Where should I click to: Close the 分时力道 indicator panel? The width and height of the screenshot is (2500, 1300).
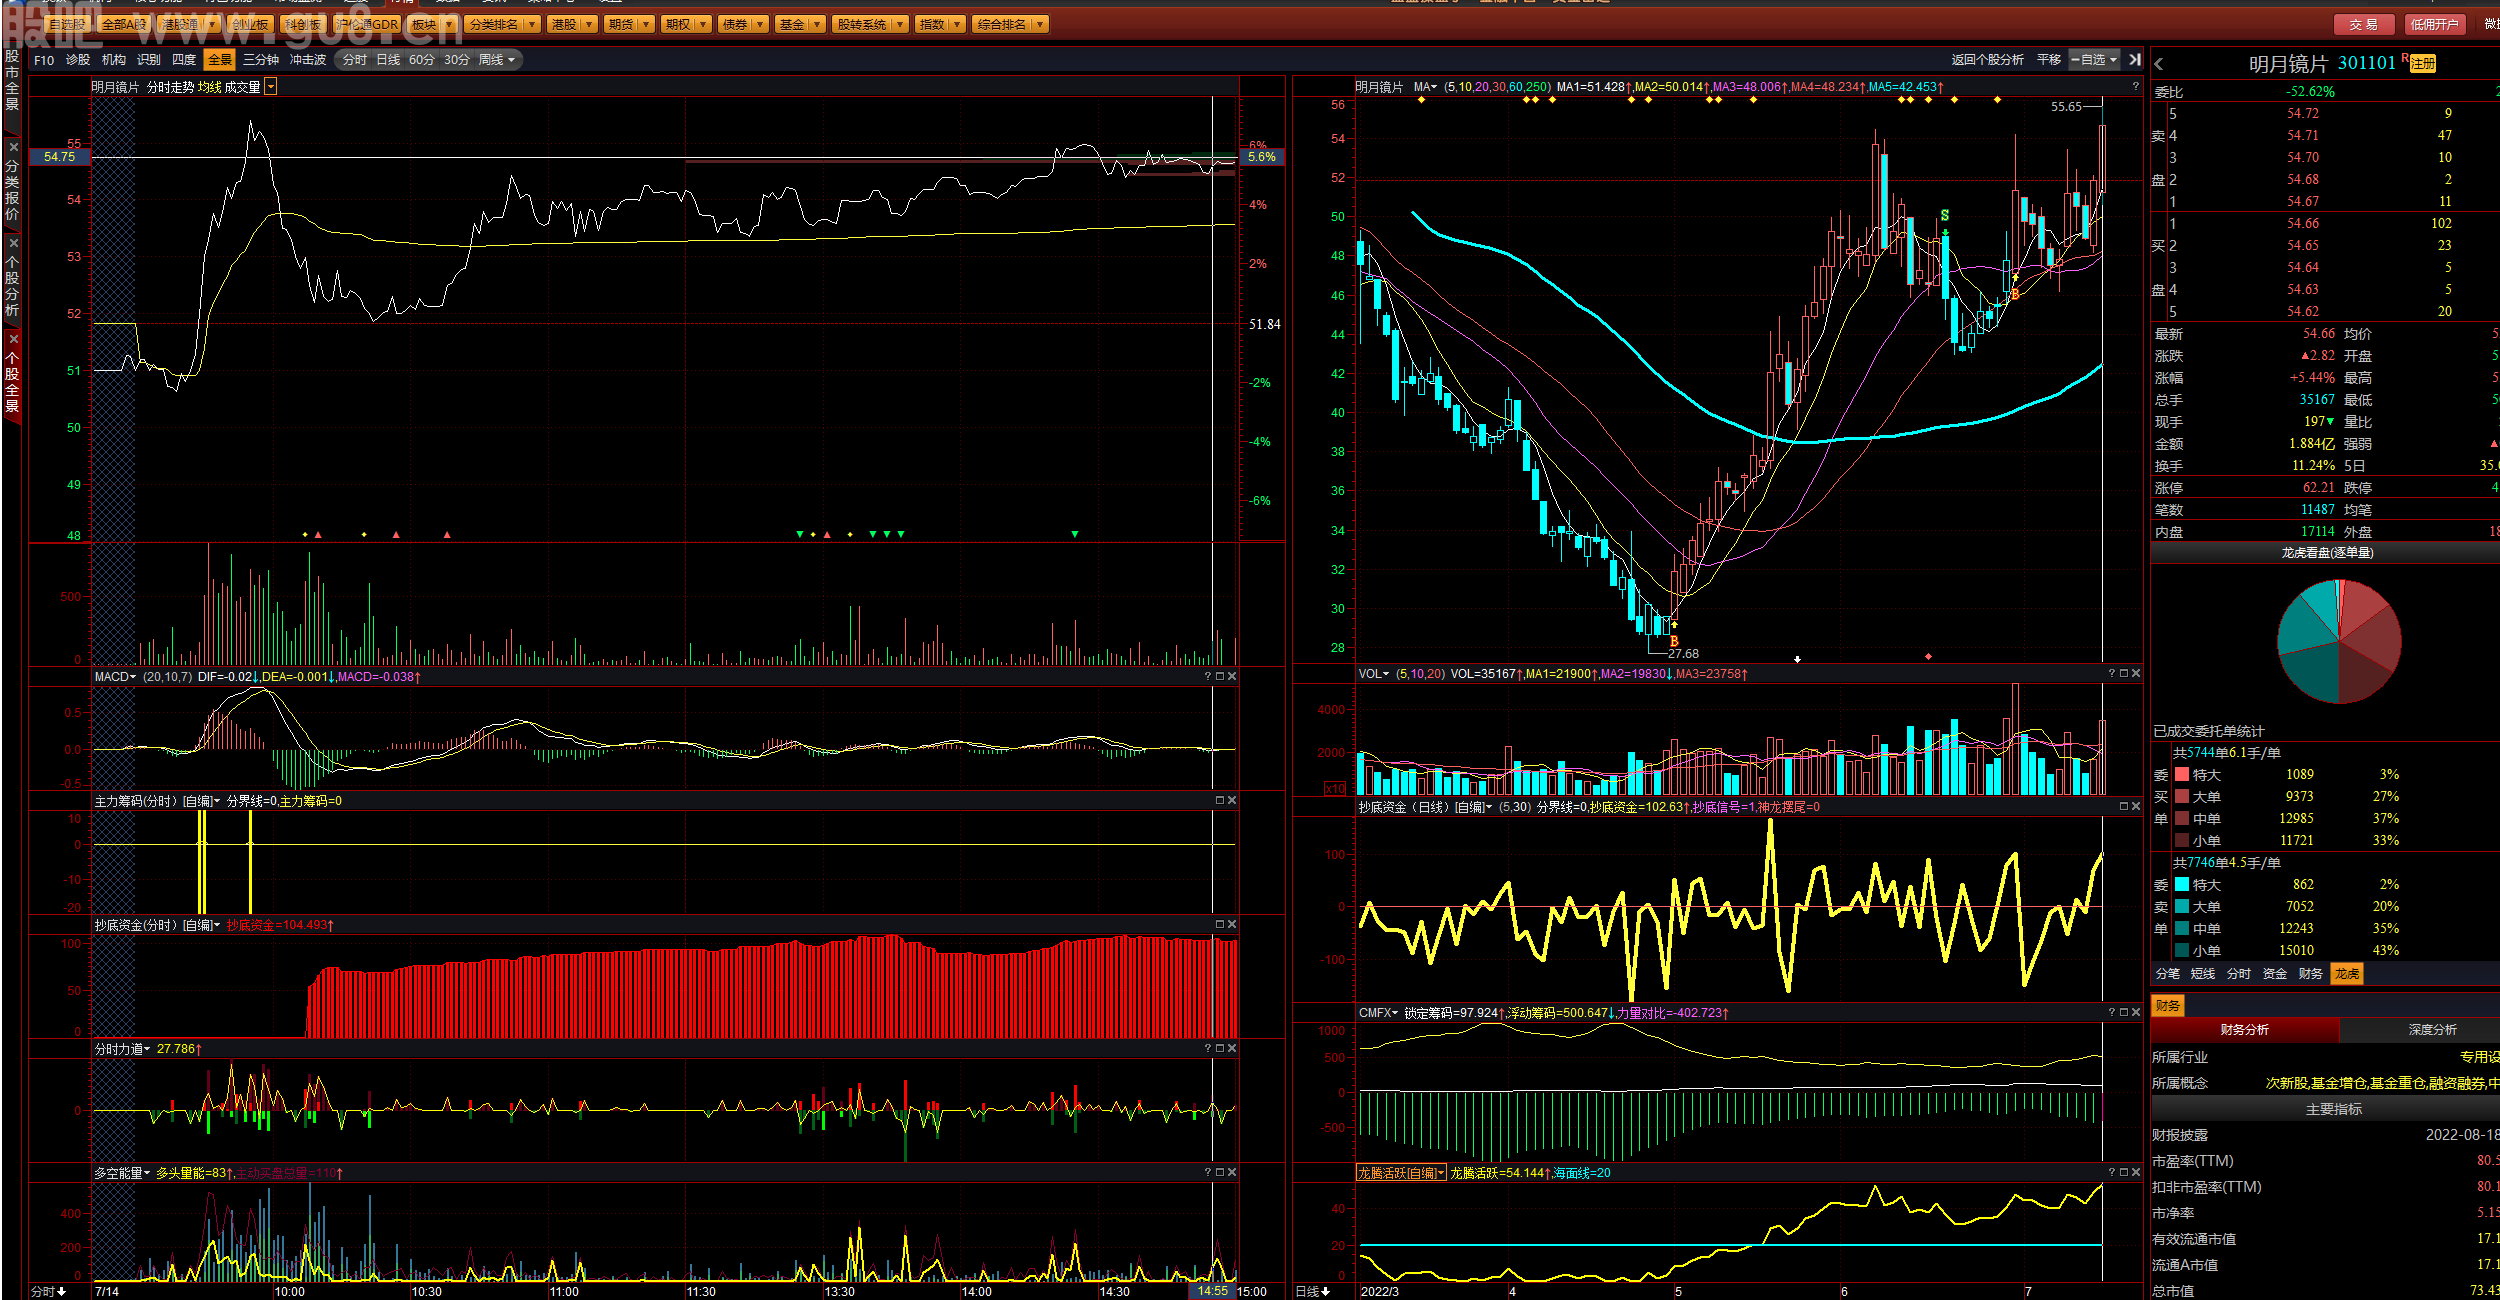[x=1232, y=1049]
